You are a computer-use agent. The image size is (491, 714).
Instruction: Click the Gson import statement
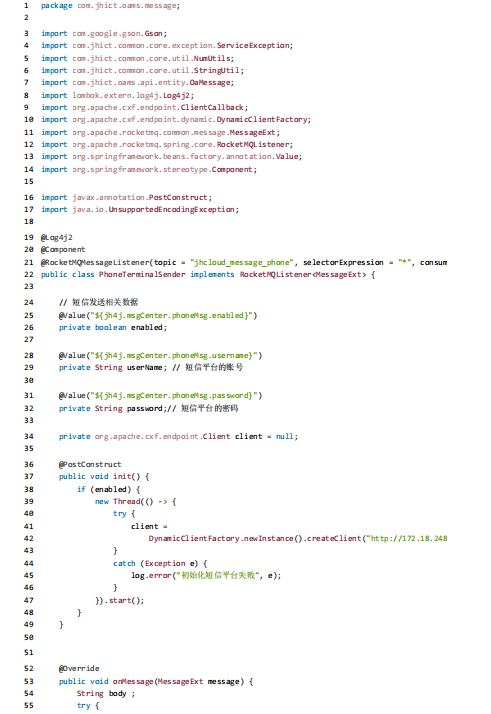pyautogui.click(x=104, y=34)
